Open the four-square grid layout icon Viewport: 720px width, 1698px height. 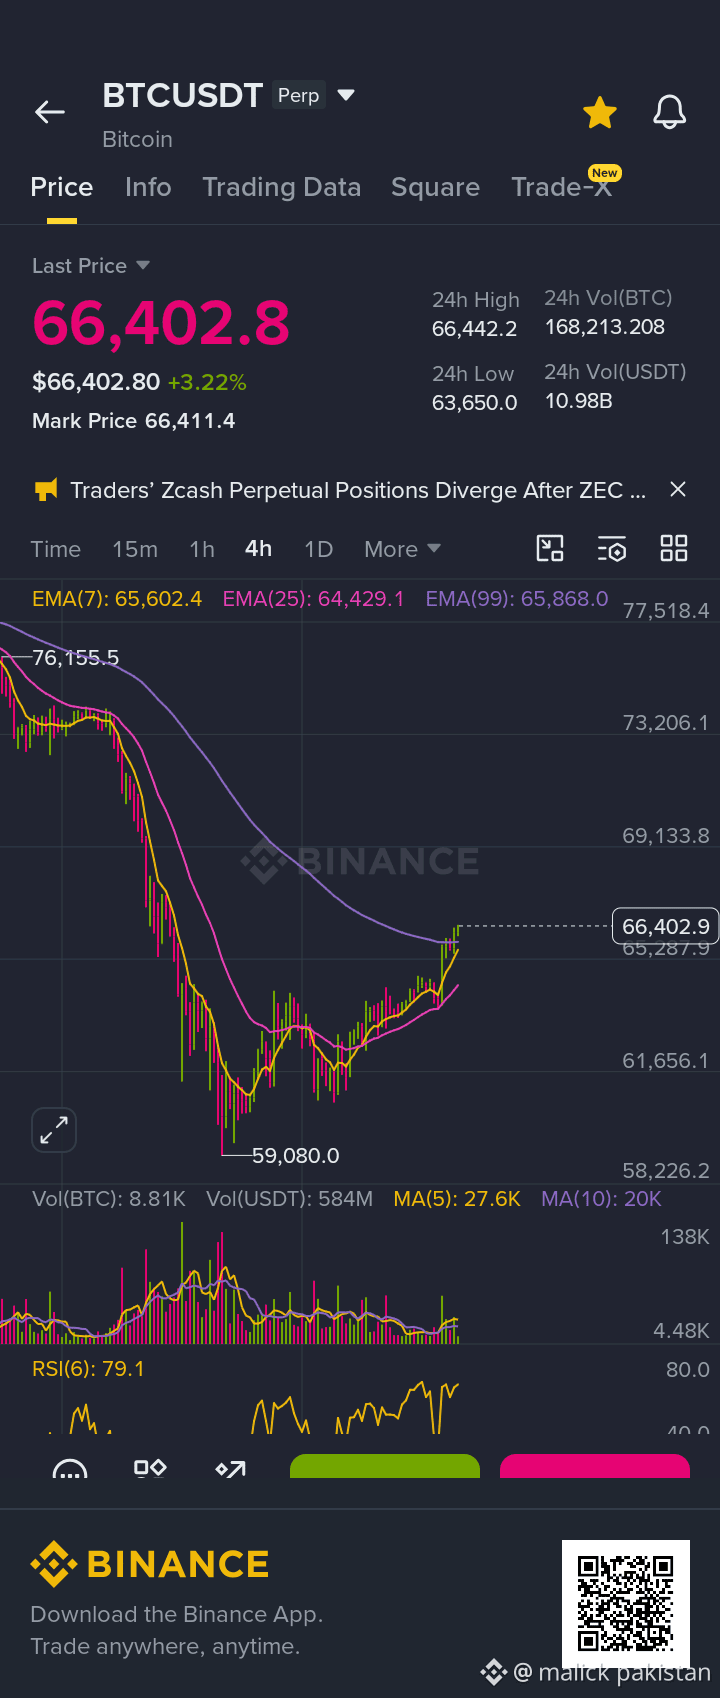pos(674,548)
